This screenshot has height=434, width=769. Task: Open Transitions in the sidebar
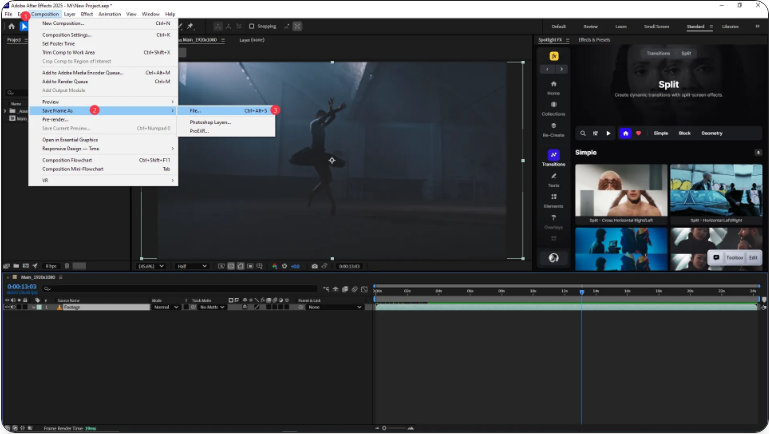553,157
